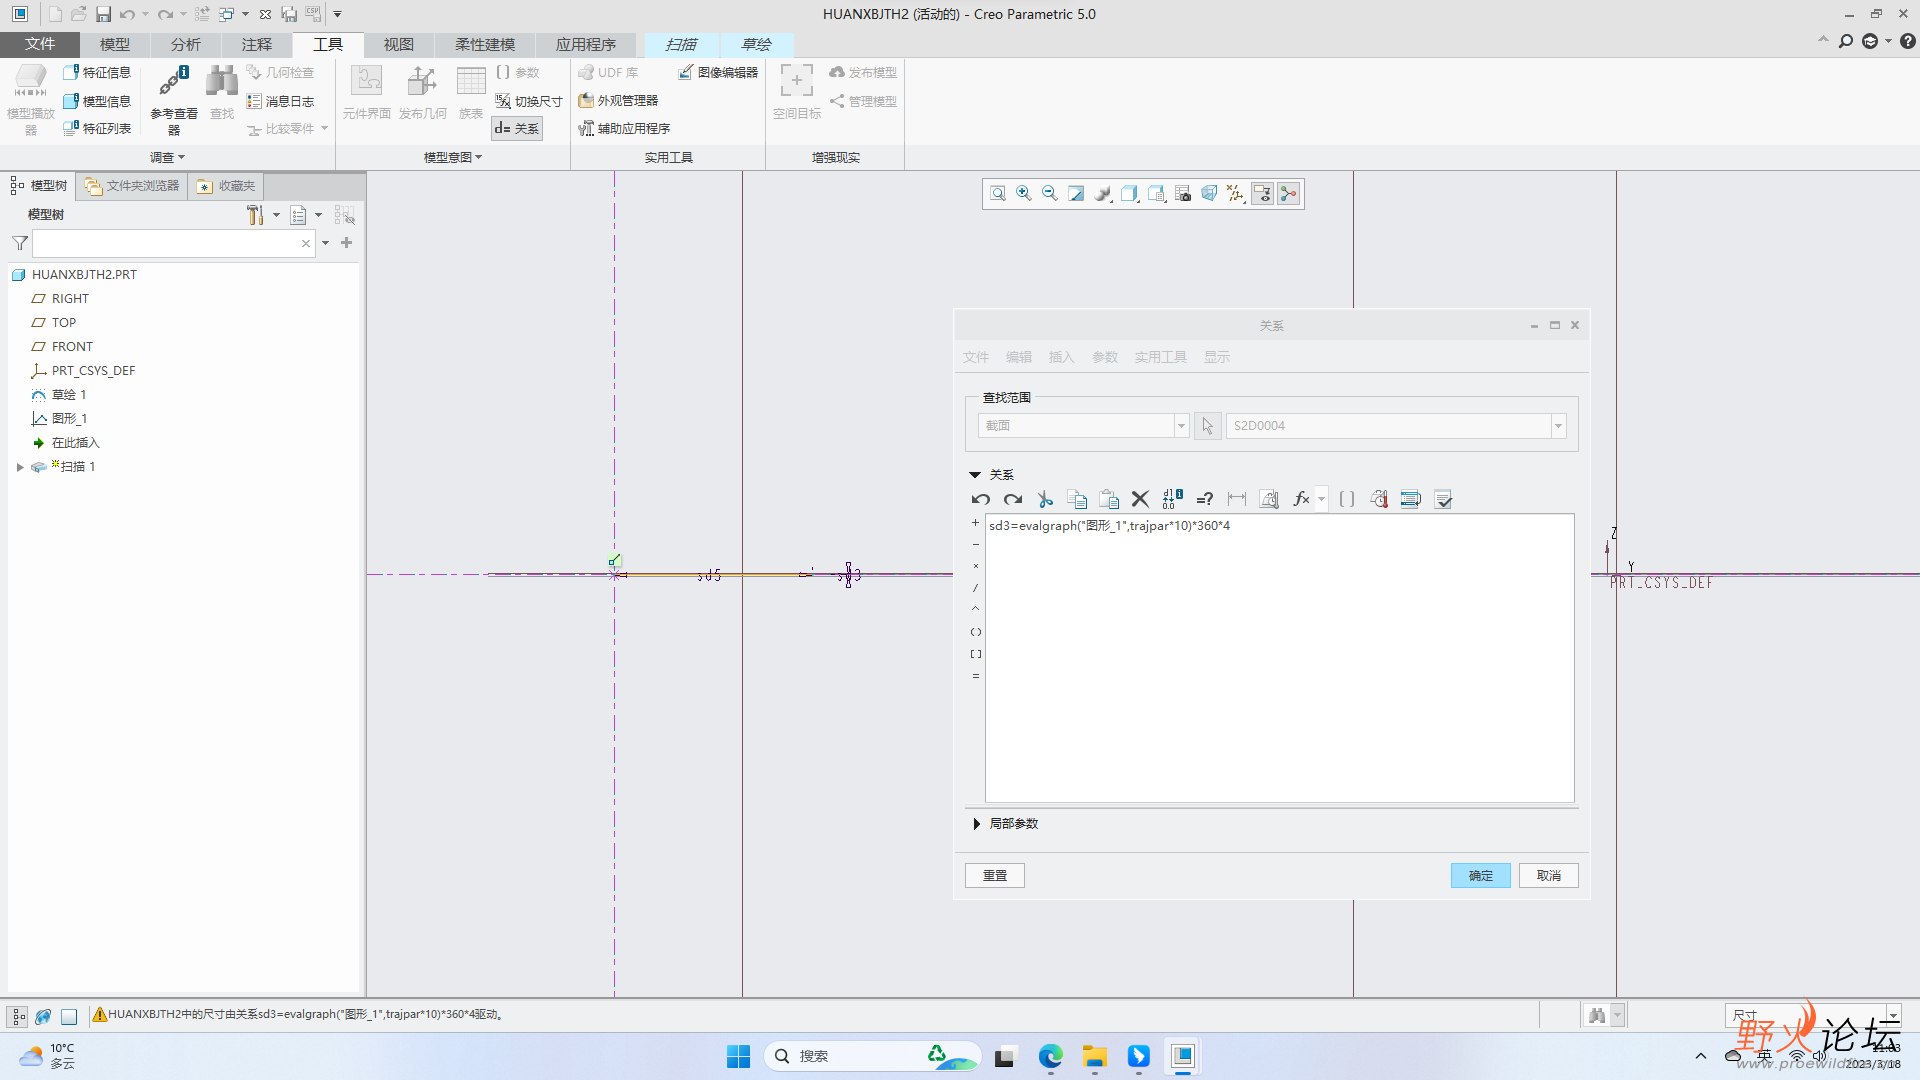Click the Undo icon in Relations dialog
This screenshot has height=1080, width=1920.
tap(980, 499)
